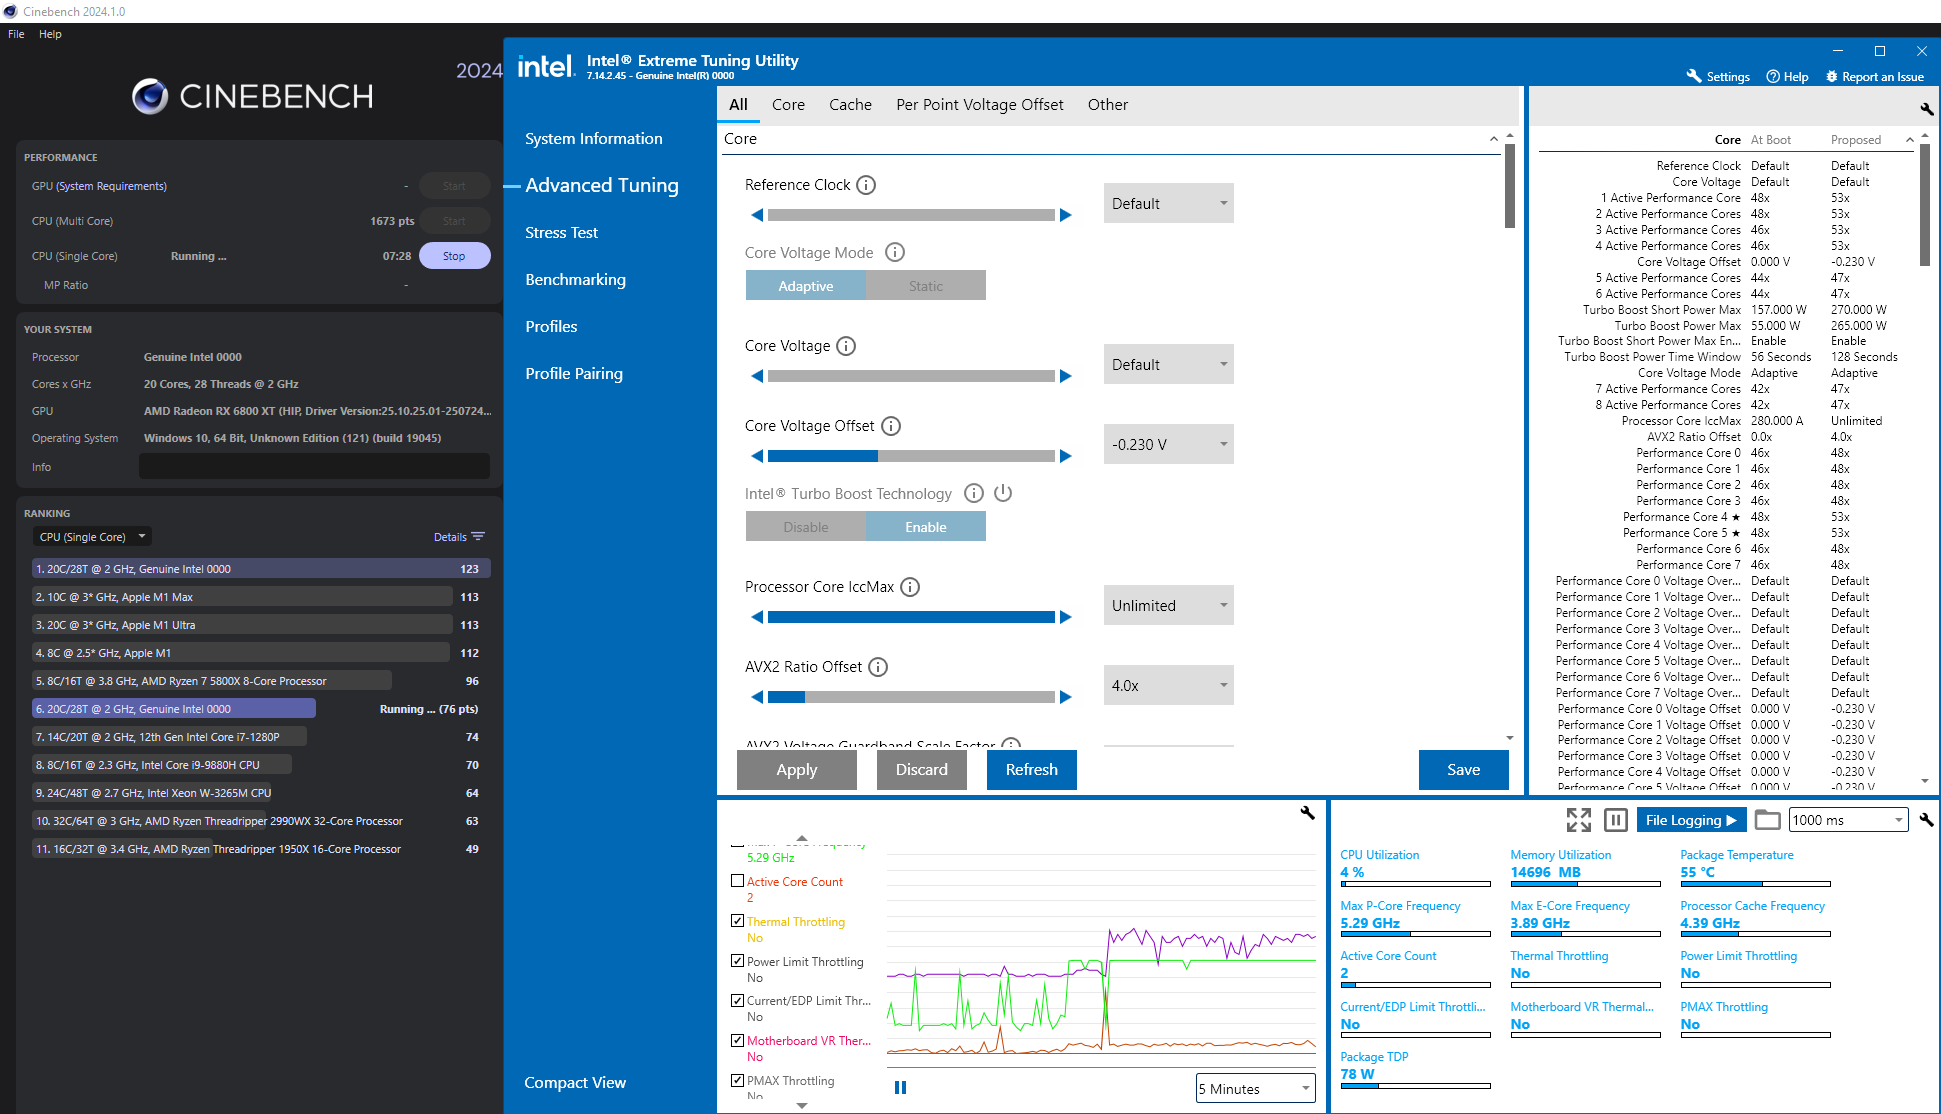The image size is (1941, 1114).
Task: Open logging interval 1000 ms dropdown
Action: pyautogui.click(x=1849, y=820)
